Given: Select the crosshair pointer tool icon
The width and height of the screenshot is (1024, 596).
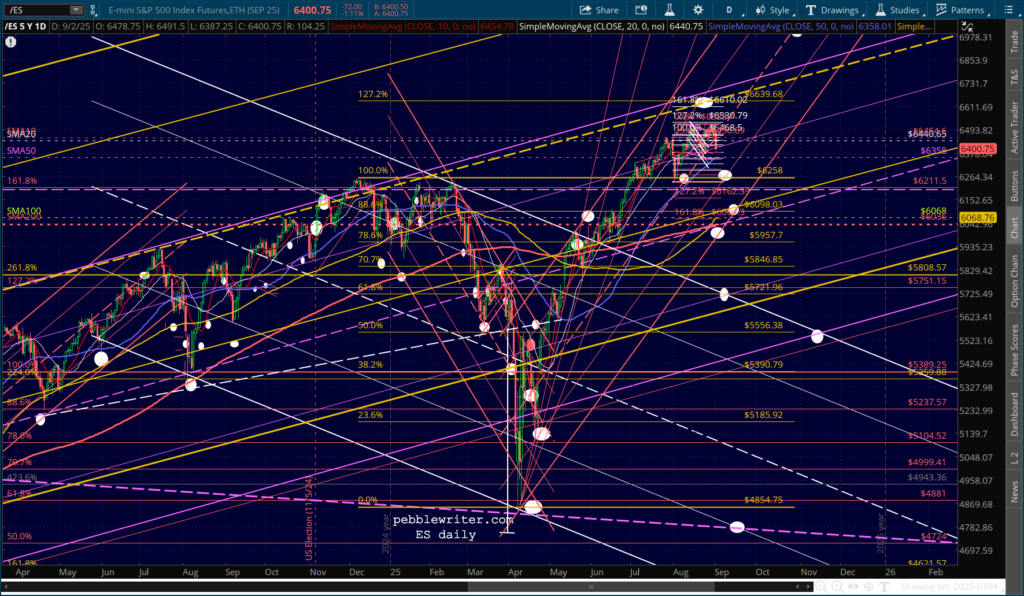Looking at the screenshot, I should (869, 587).
